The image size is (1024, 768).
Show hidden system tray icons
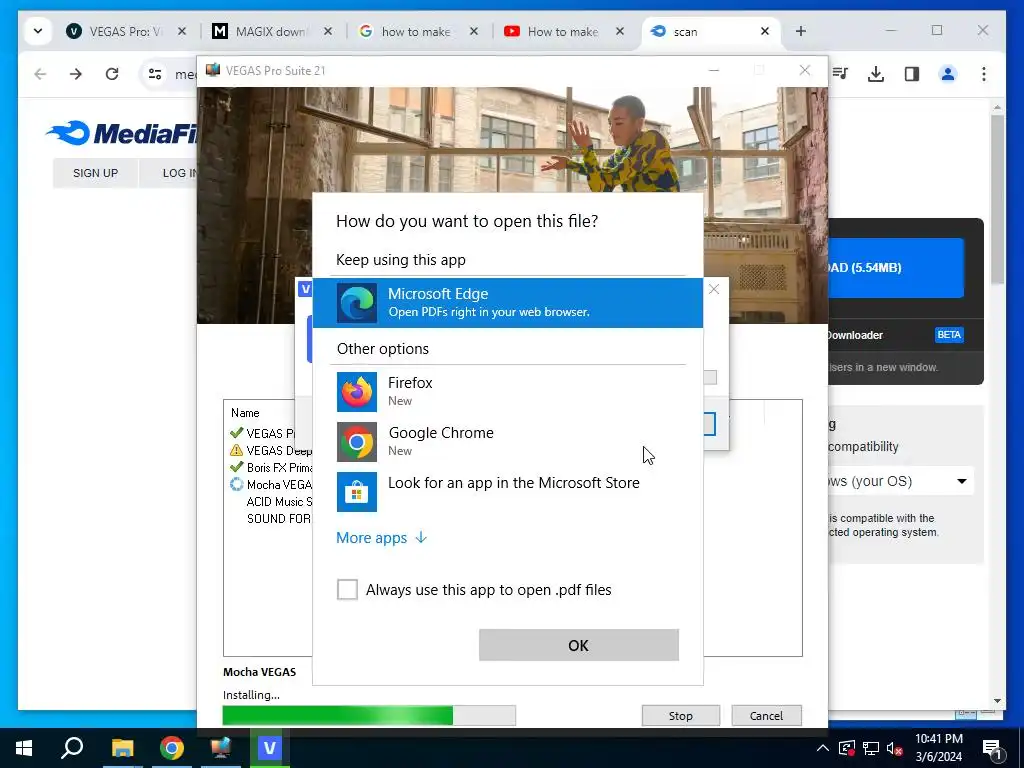click(x=823, y=748)
